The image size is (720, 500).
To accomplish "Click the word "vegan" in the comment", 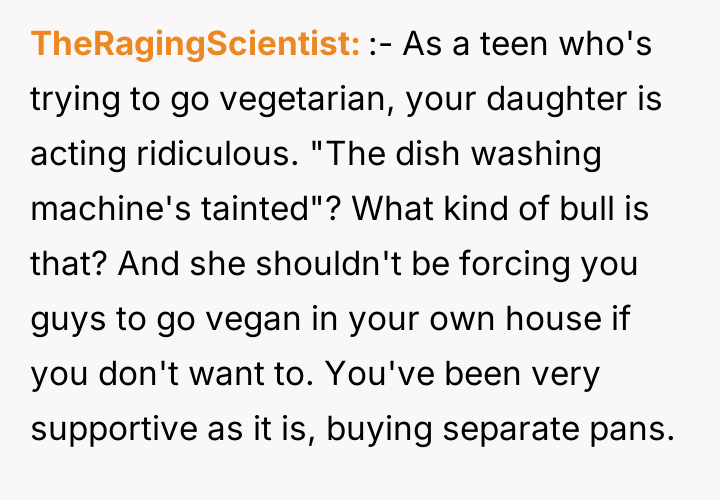I will pyautogui.click(x=217, y=320).
